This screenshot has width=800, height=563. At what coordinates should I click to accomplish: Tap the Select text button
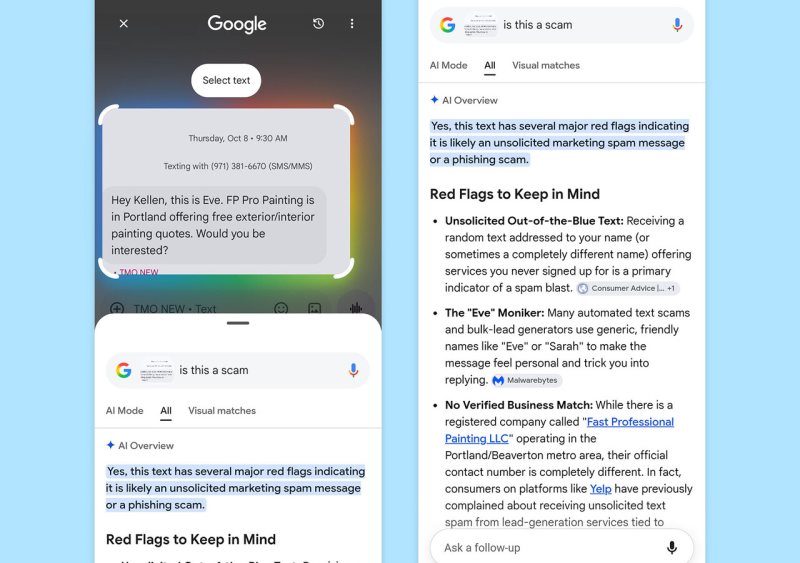point(226,80)
